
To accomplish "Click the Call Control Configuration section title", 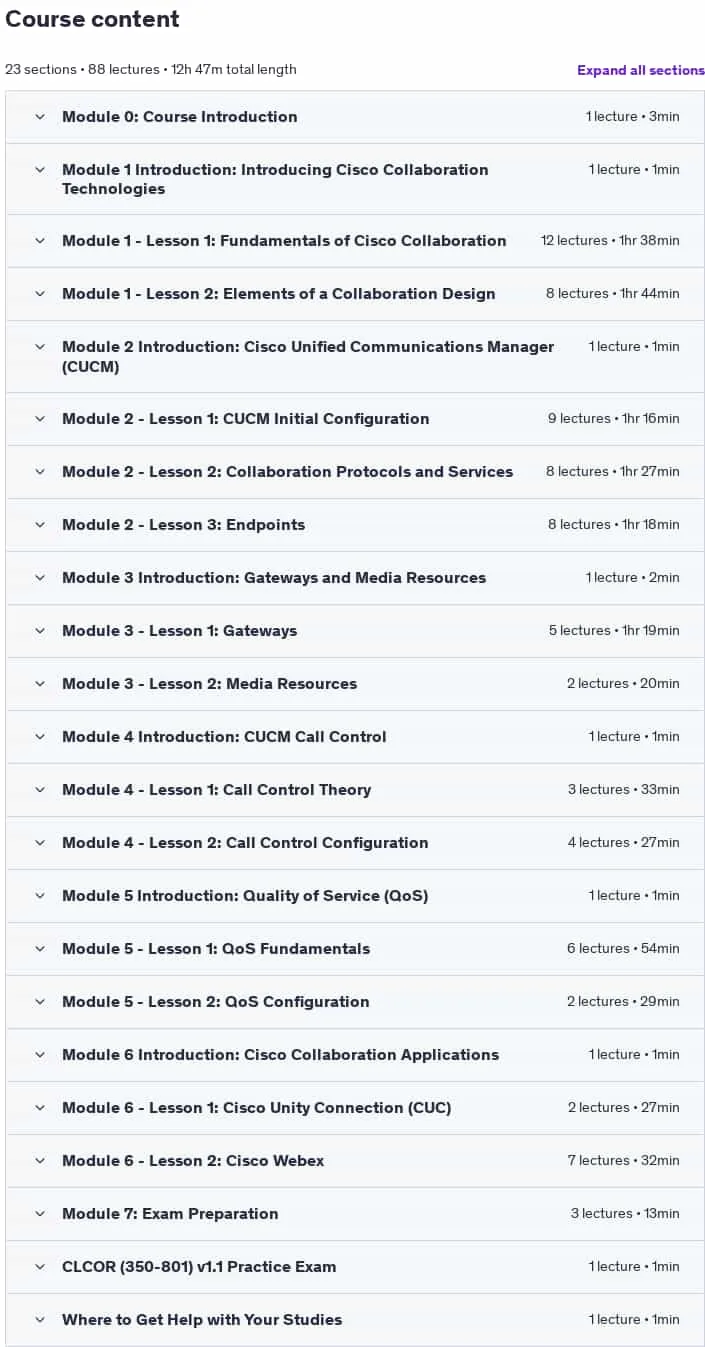I will (x=245, y=843).
